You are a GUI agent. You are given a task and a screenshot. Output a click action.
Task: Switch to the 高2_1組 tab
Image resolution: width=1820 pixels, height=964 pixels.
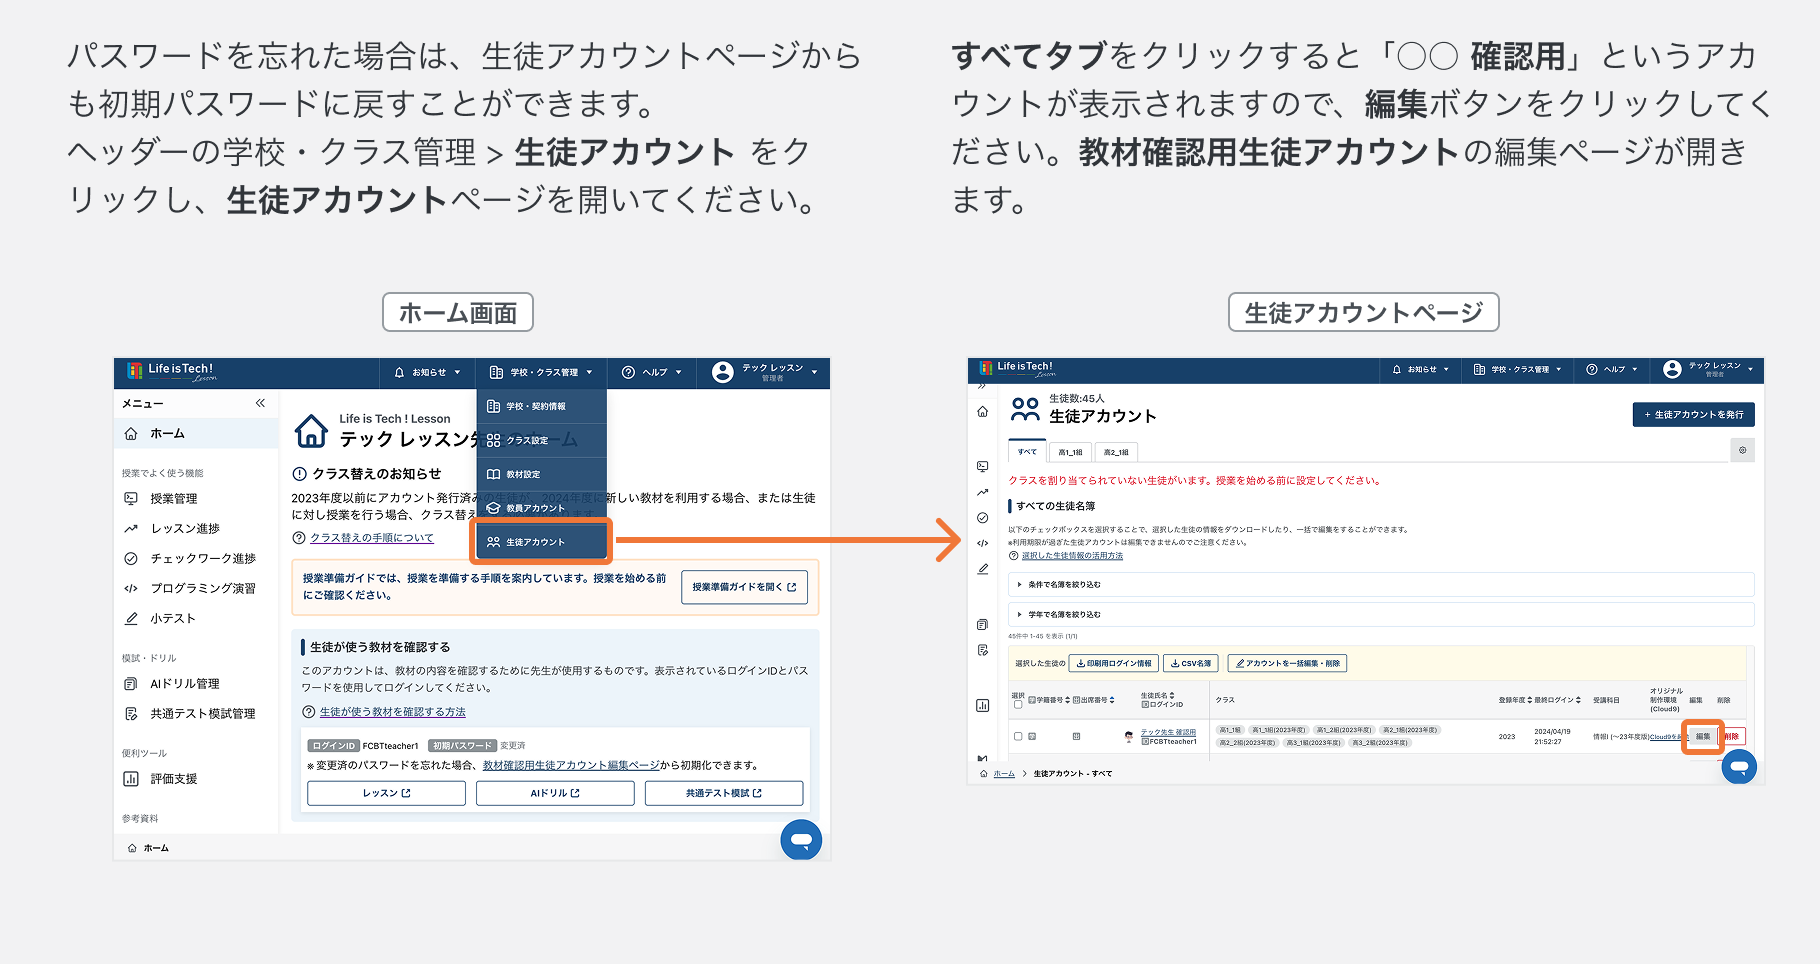(1116, 452)
